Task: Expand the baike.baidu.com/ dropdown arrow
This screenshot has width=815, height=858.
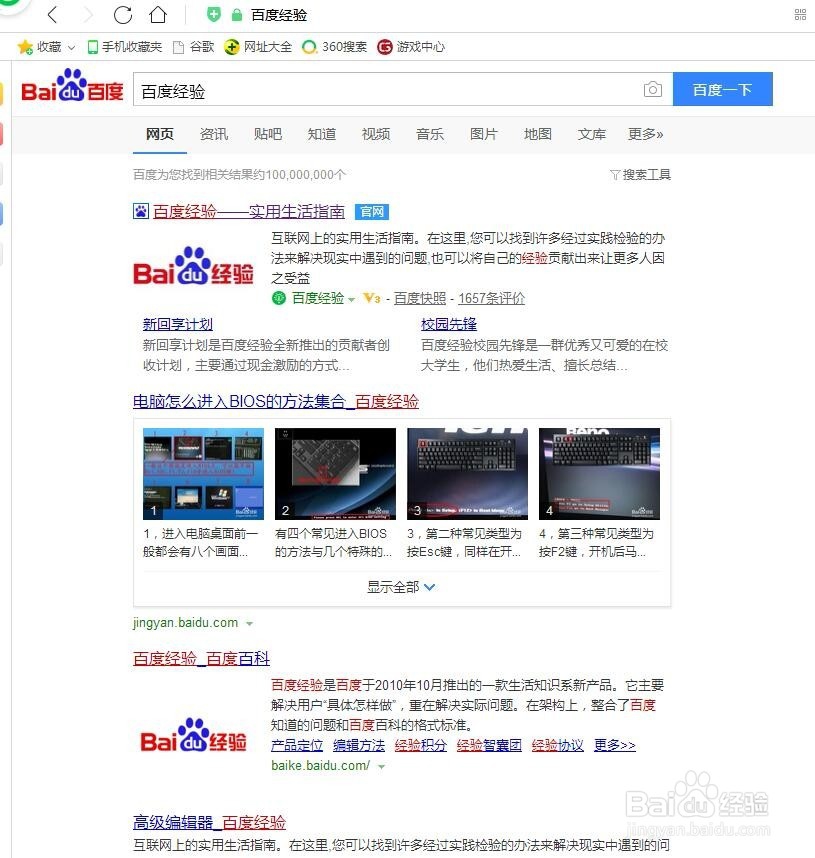Action: tap(382, 767)
